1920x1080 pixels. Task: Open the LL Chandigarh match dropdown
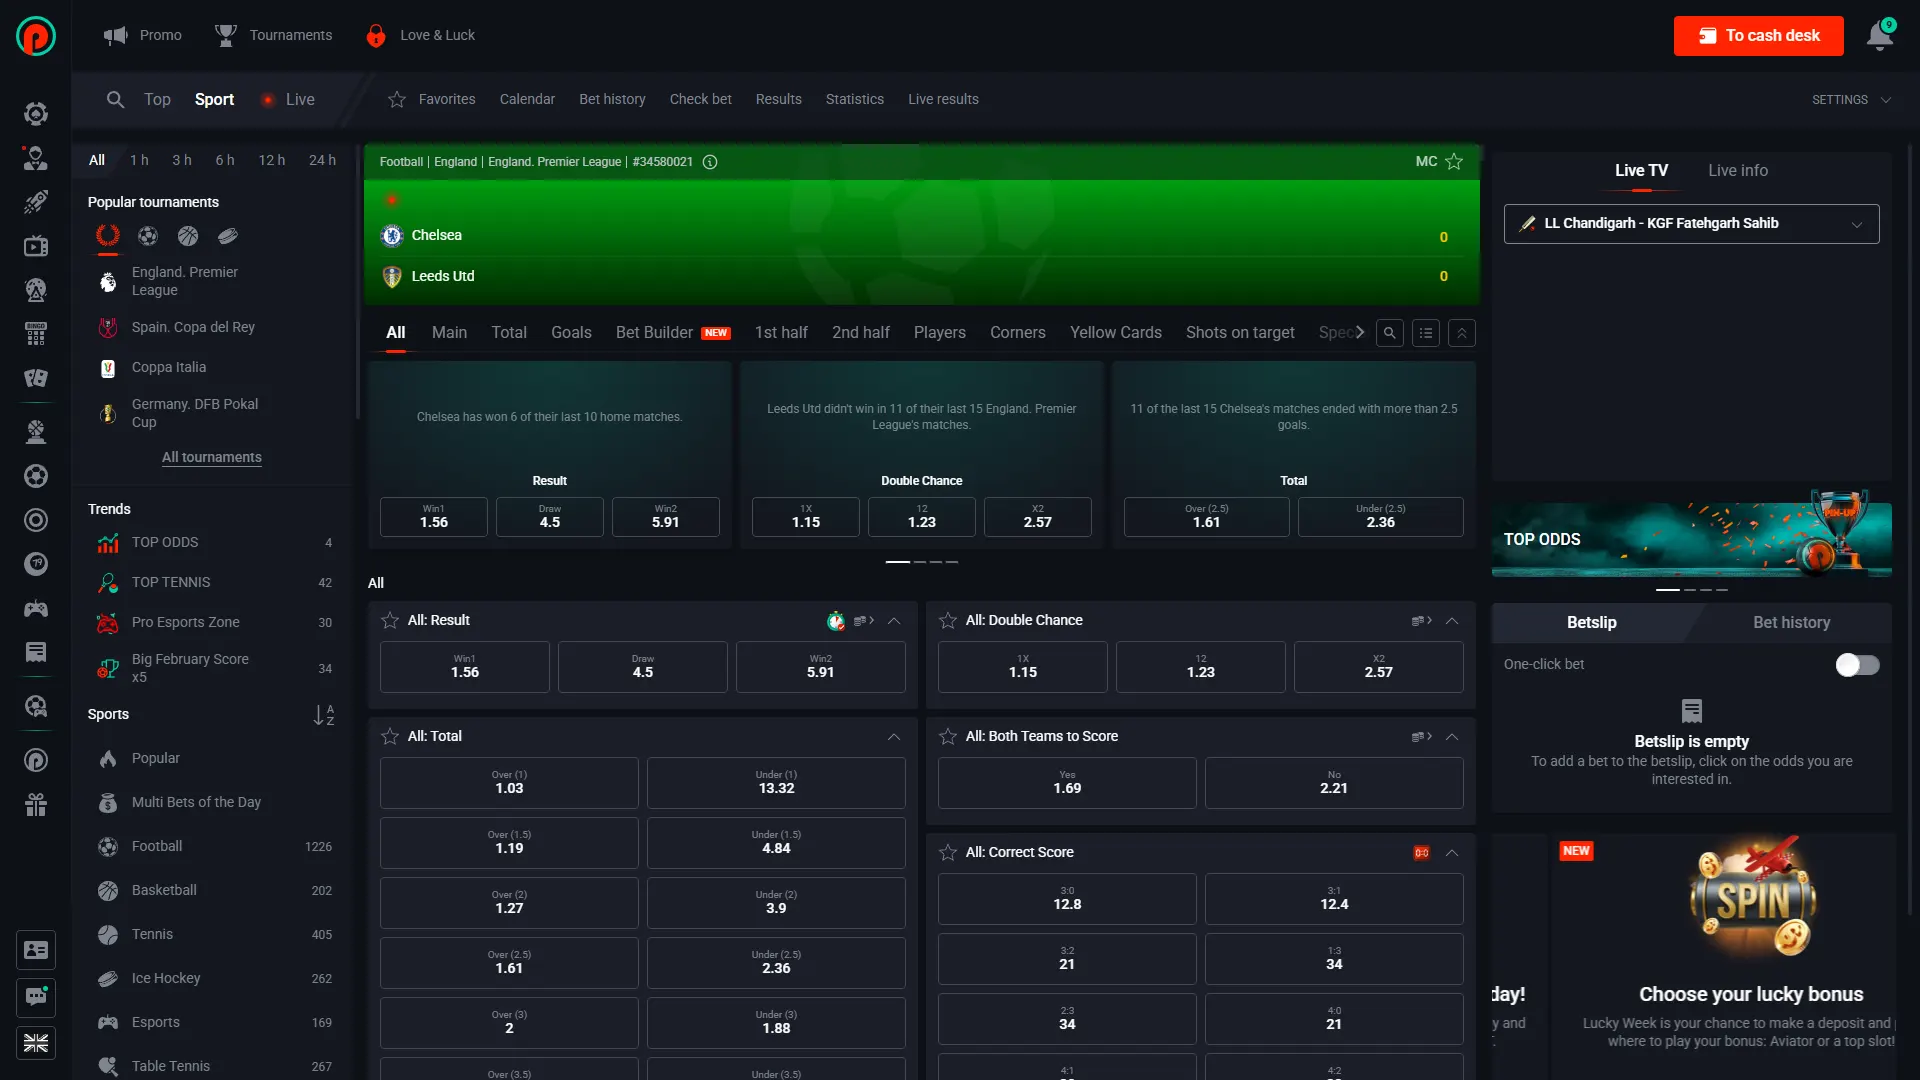coord(1691,224)
